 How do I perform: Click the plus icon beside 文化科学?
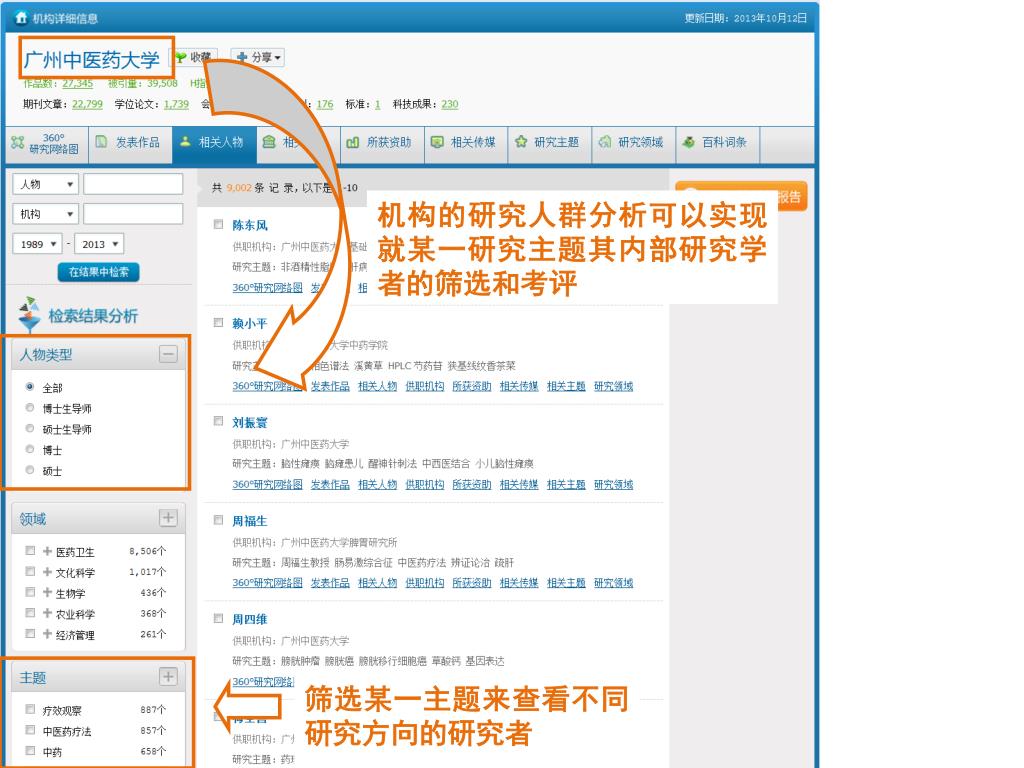coord(47,571)
